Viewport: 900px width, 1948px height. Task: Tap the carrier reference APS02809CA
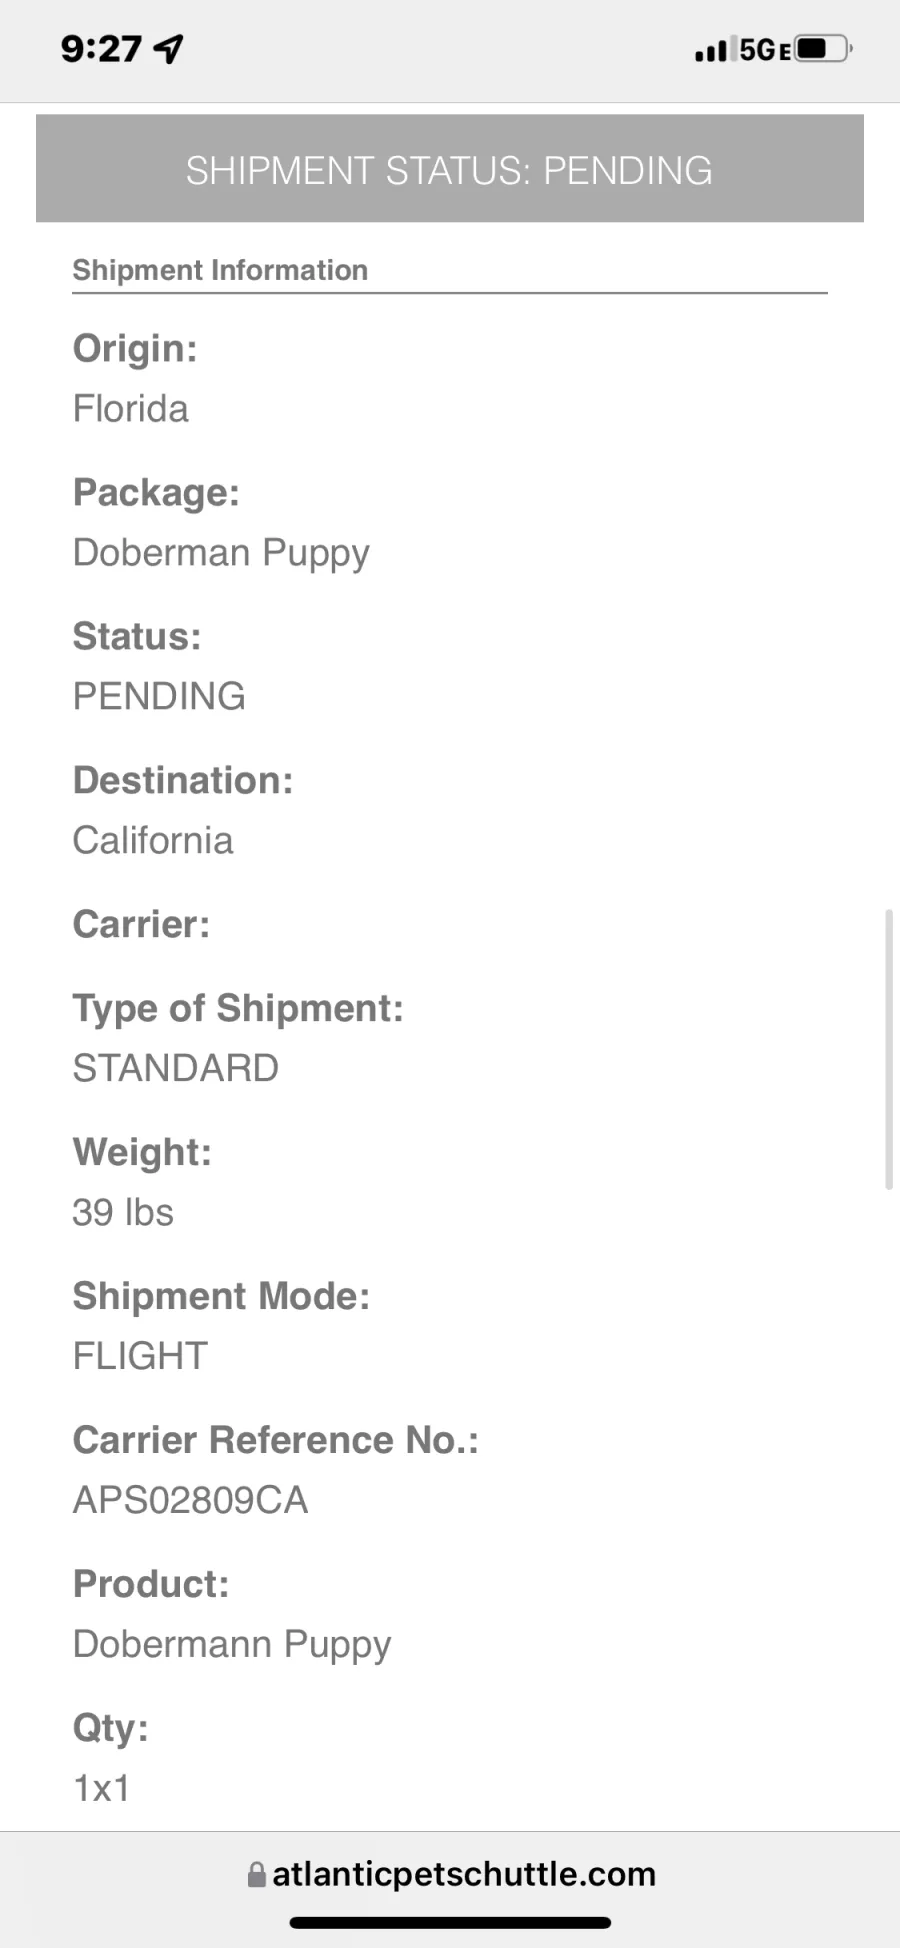[190, 1500]
